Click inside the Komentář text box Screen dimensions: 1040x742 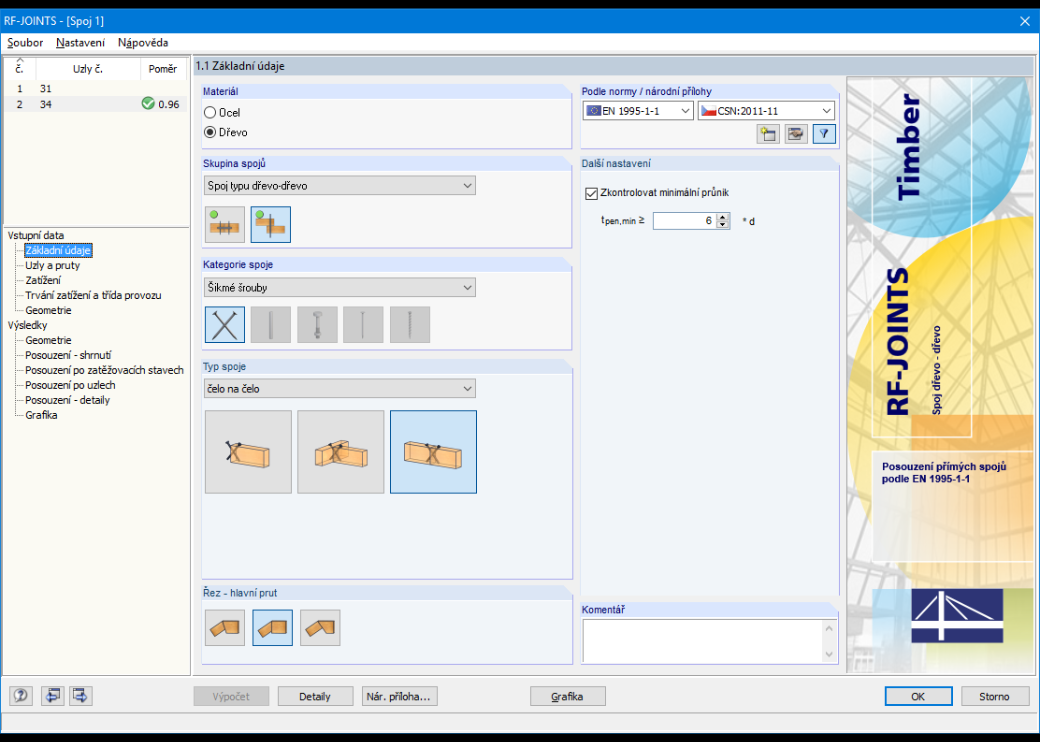[703, 641]
